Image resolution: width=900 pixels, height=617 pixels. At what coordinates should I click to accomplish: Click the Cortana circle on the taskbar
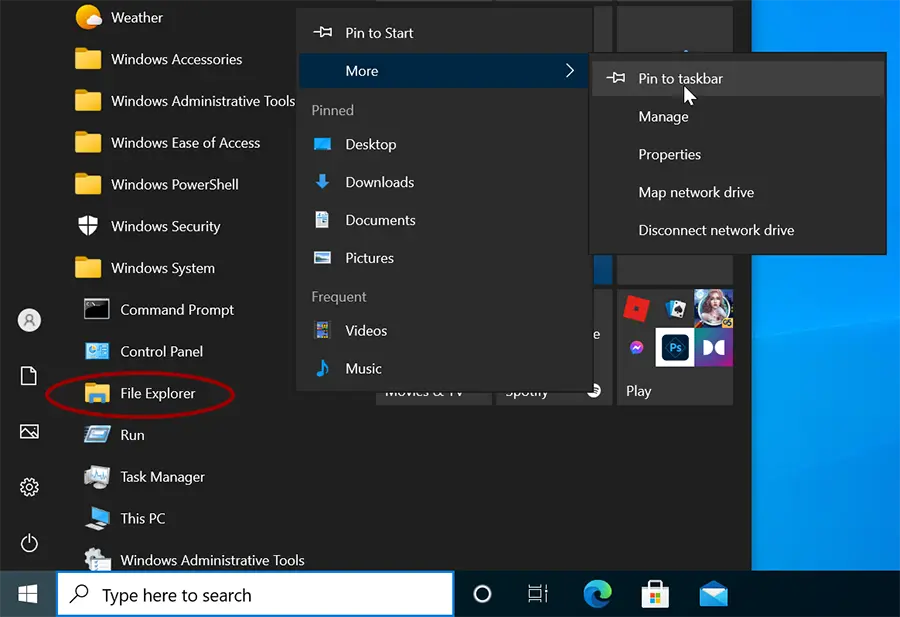(x=482, y=593)
